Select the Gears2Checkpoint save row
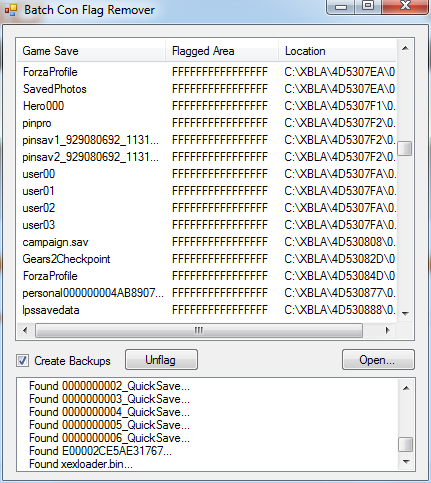The height and width of the screenshot is (483, 431). (207, 259)
